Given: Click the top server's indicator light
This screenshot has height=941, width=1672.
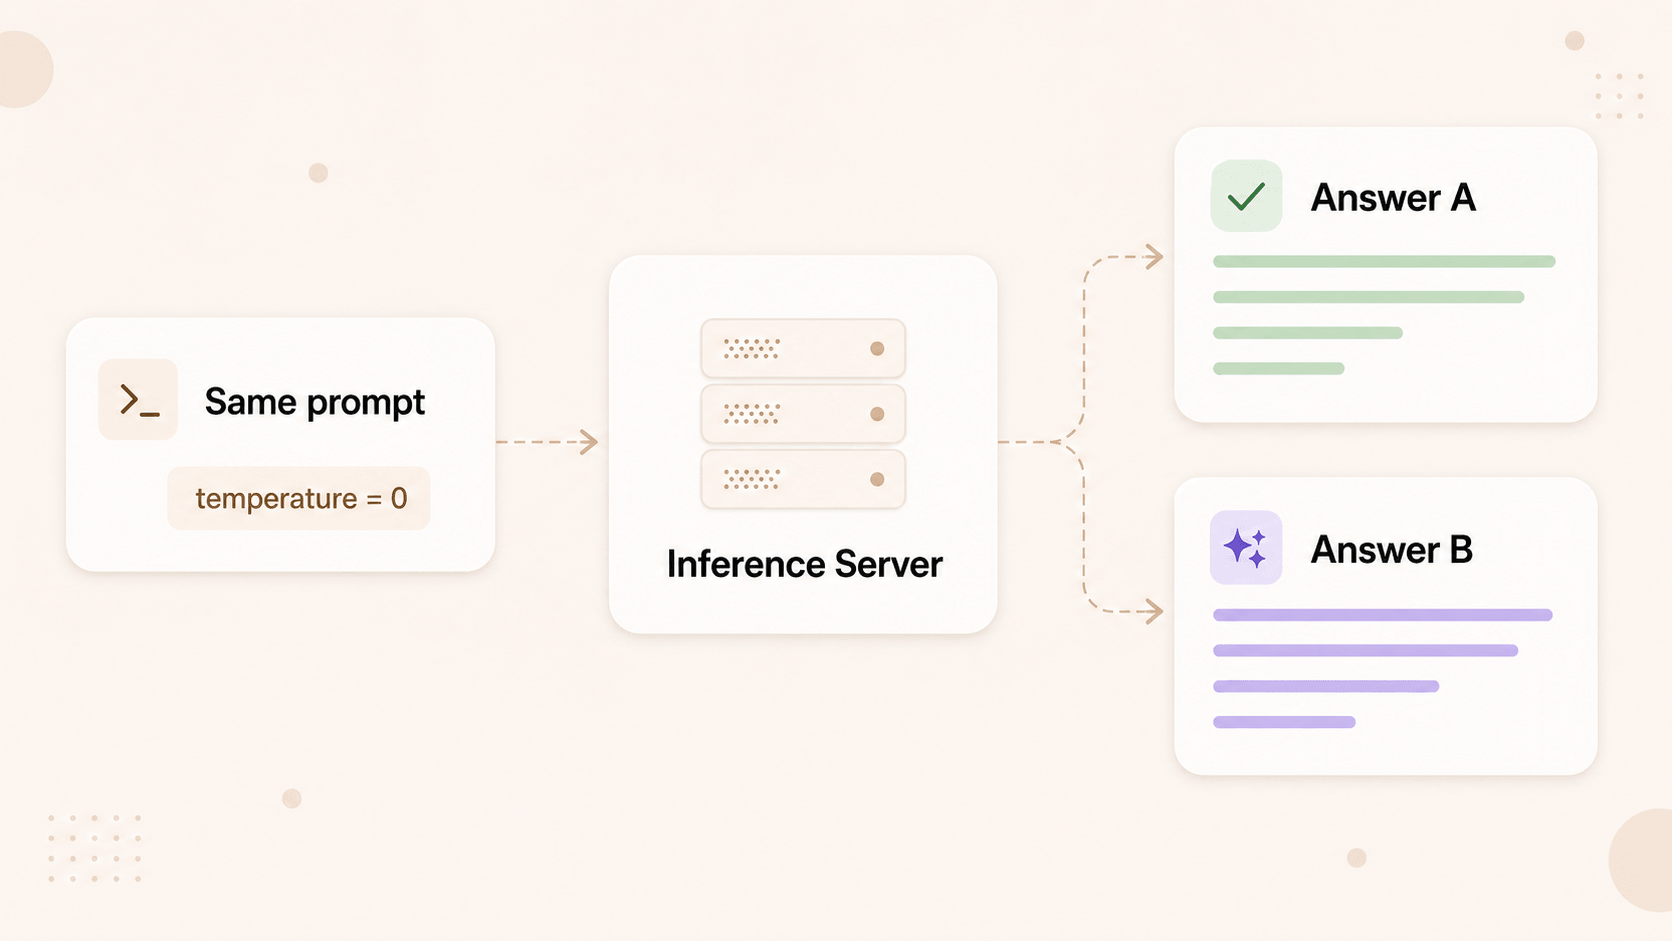Looking at the screenshot, I should click(x=877, y=349).
